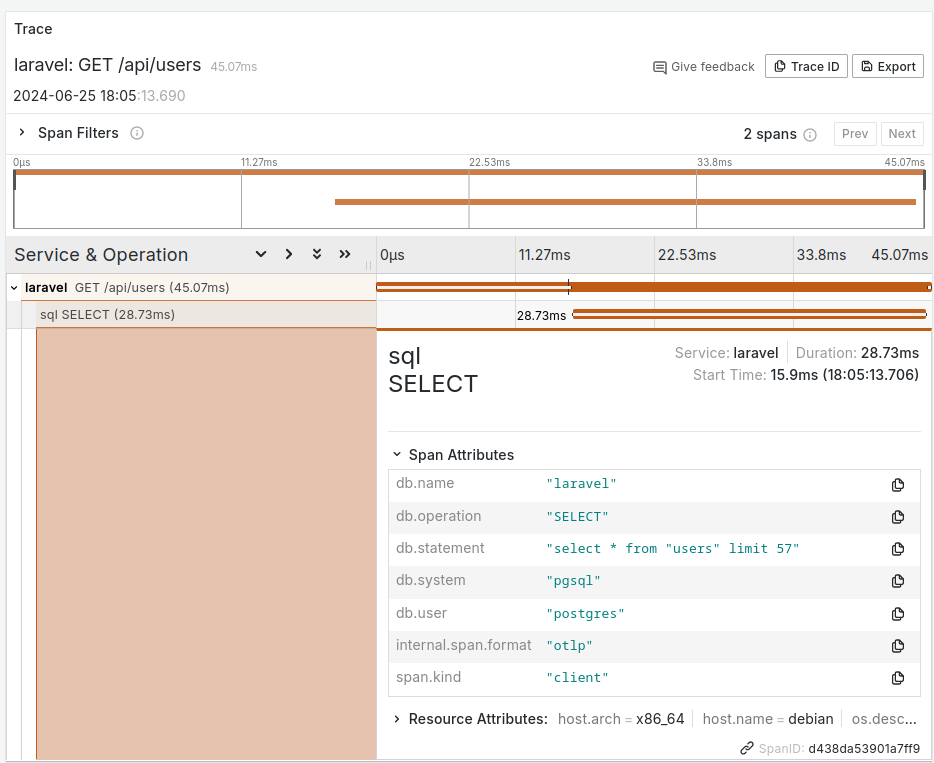934x763 pixels.
Task: Expand all spans with double chevron-down
Action: (317, 254)
